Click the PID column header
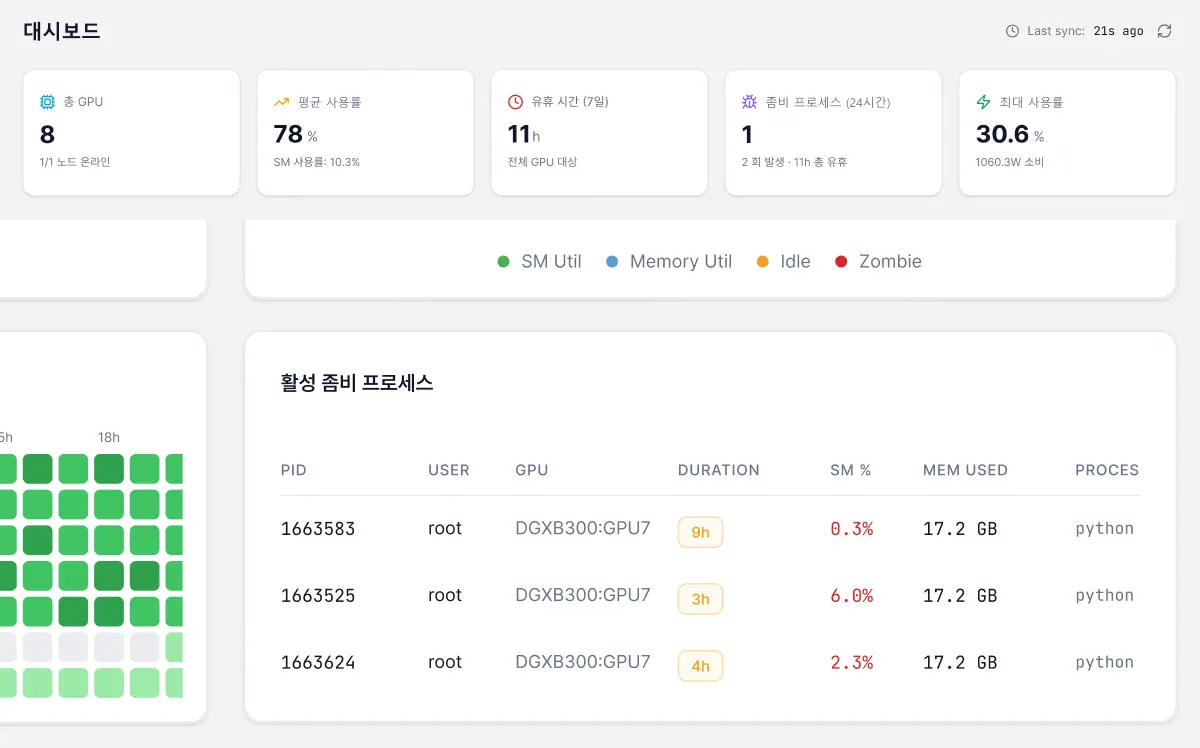The height and width of the screenshot is (748, 1200). [294, 470]
